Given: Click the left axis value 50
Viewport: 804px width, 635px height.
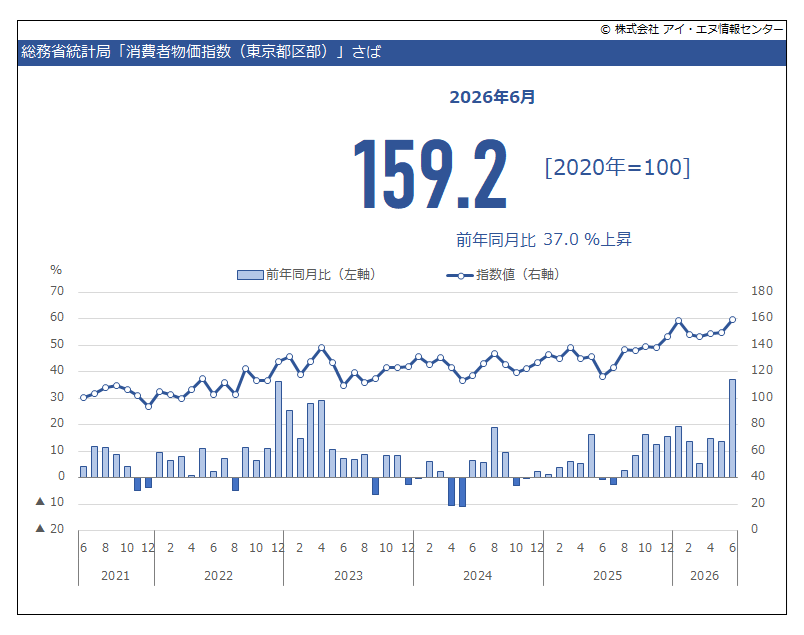Looking at the screenshot, I should point(57,344).
